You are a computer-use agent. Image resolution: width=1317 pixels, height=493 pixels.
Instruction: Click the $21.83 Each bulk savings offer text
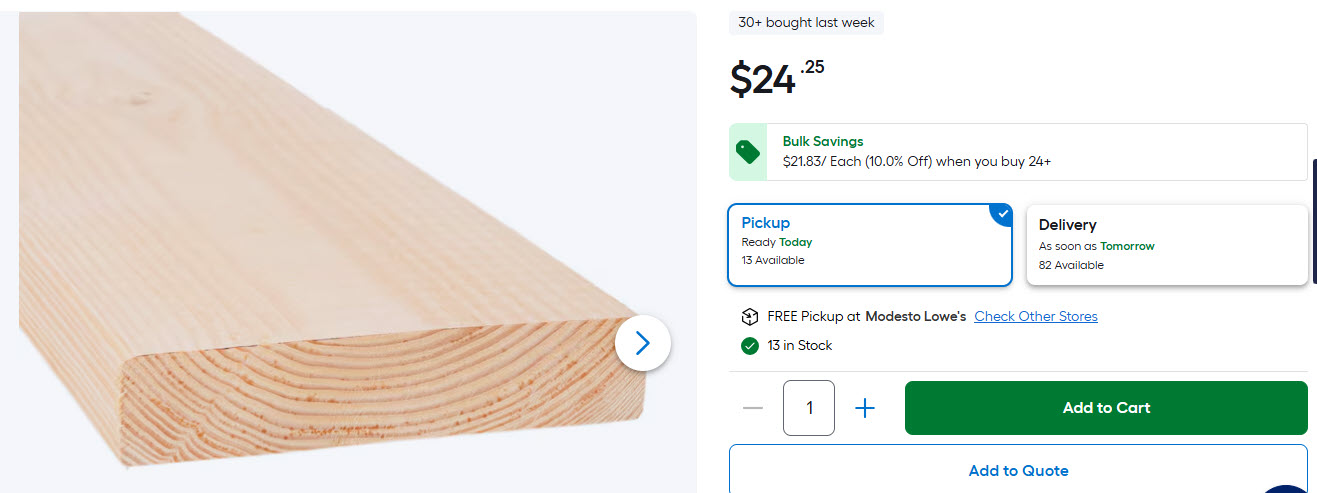point(916,161)
